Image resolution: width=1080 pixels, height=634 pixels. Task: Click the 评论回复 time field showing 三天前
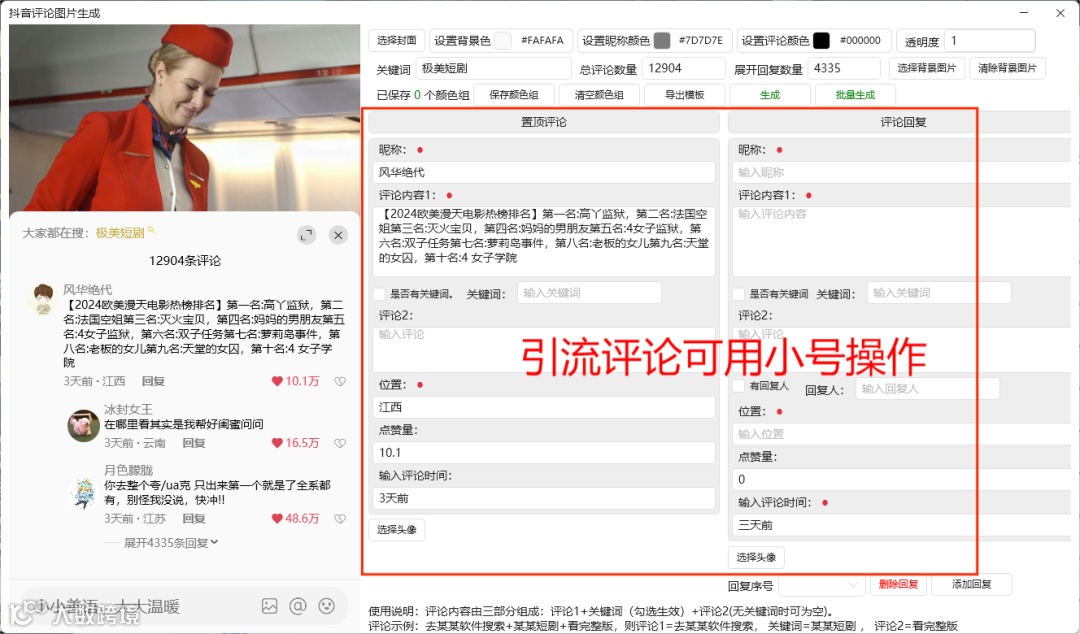point(902,525)
